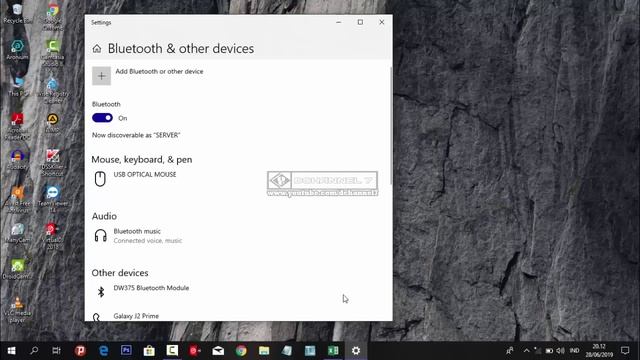Open Camtasia from the taskbar
640x360 pixels.
(172, 351)
